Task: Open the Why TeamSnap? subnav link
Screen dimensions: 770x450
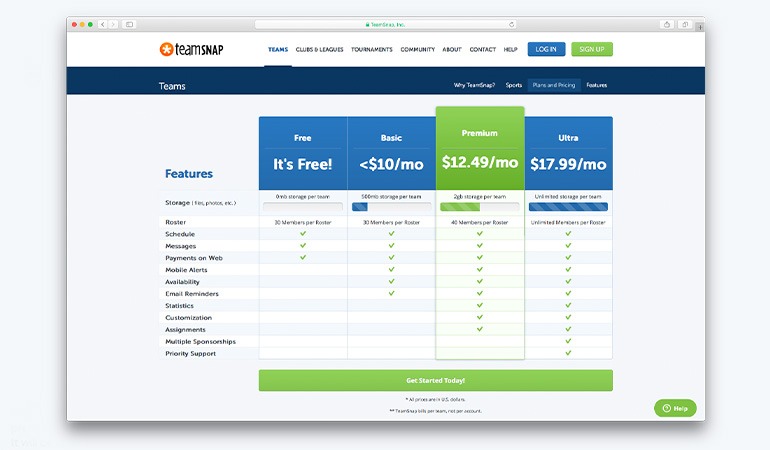Action: pos(474,85)
